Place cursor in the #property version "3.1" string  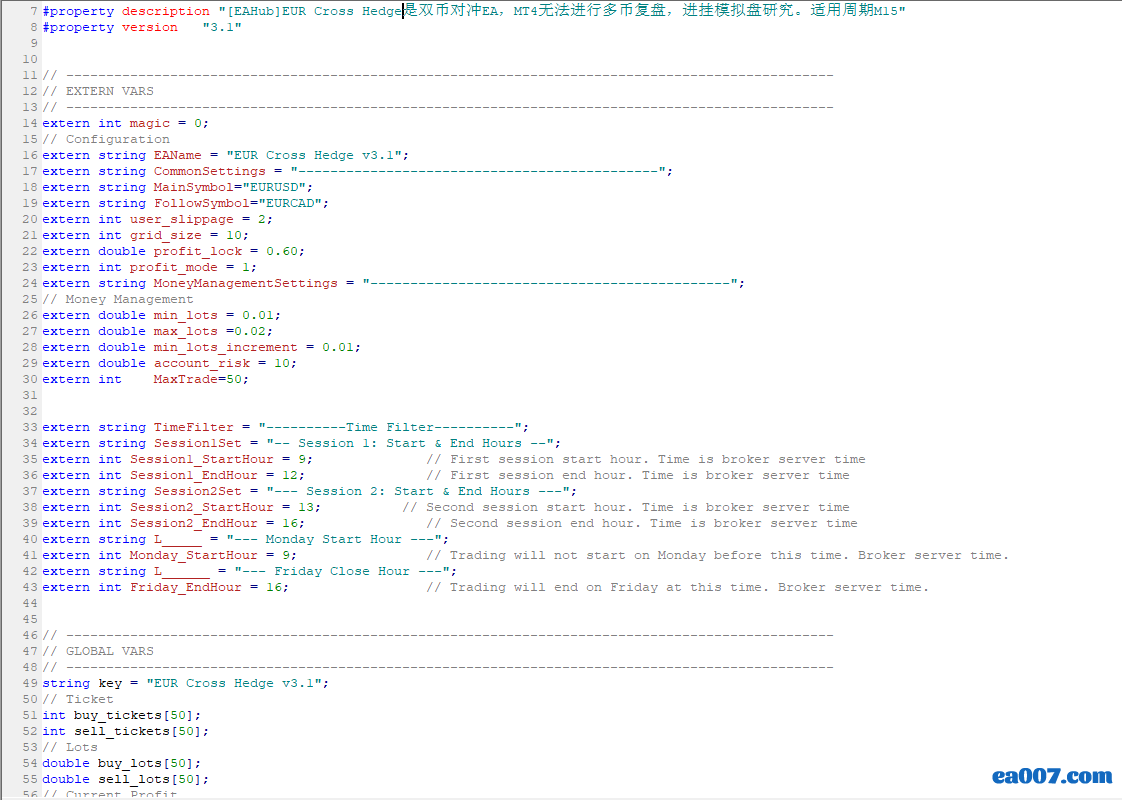(221, 28)
